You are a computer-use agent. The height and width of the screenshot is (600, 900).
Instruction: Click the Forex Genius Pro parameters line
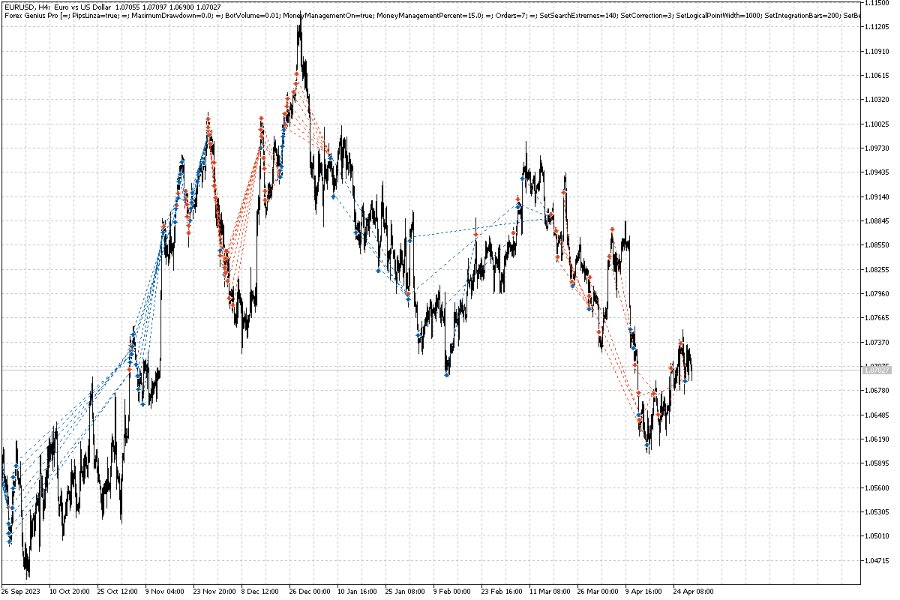coord(432,15)
